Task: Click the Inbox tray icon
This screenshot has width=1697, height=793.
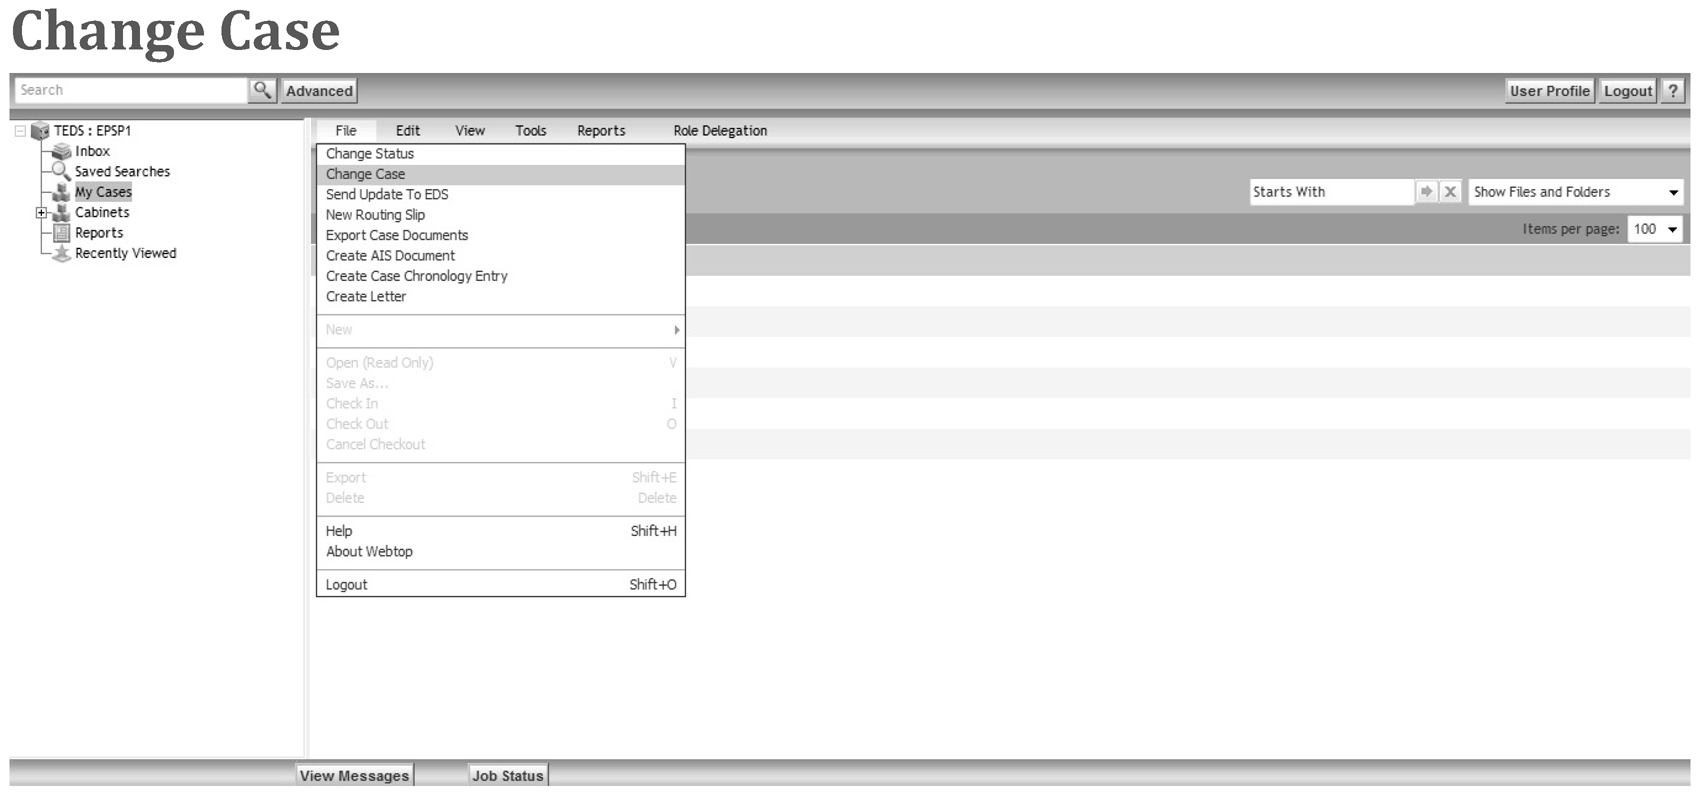Action: 61,151
